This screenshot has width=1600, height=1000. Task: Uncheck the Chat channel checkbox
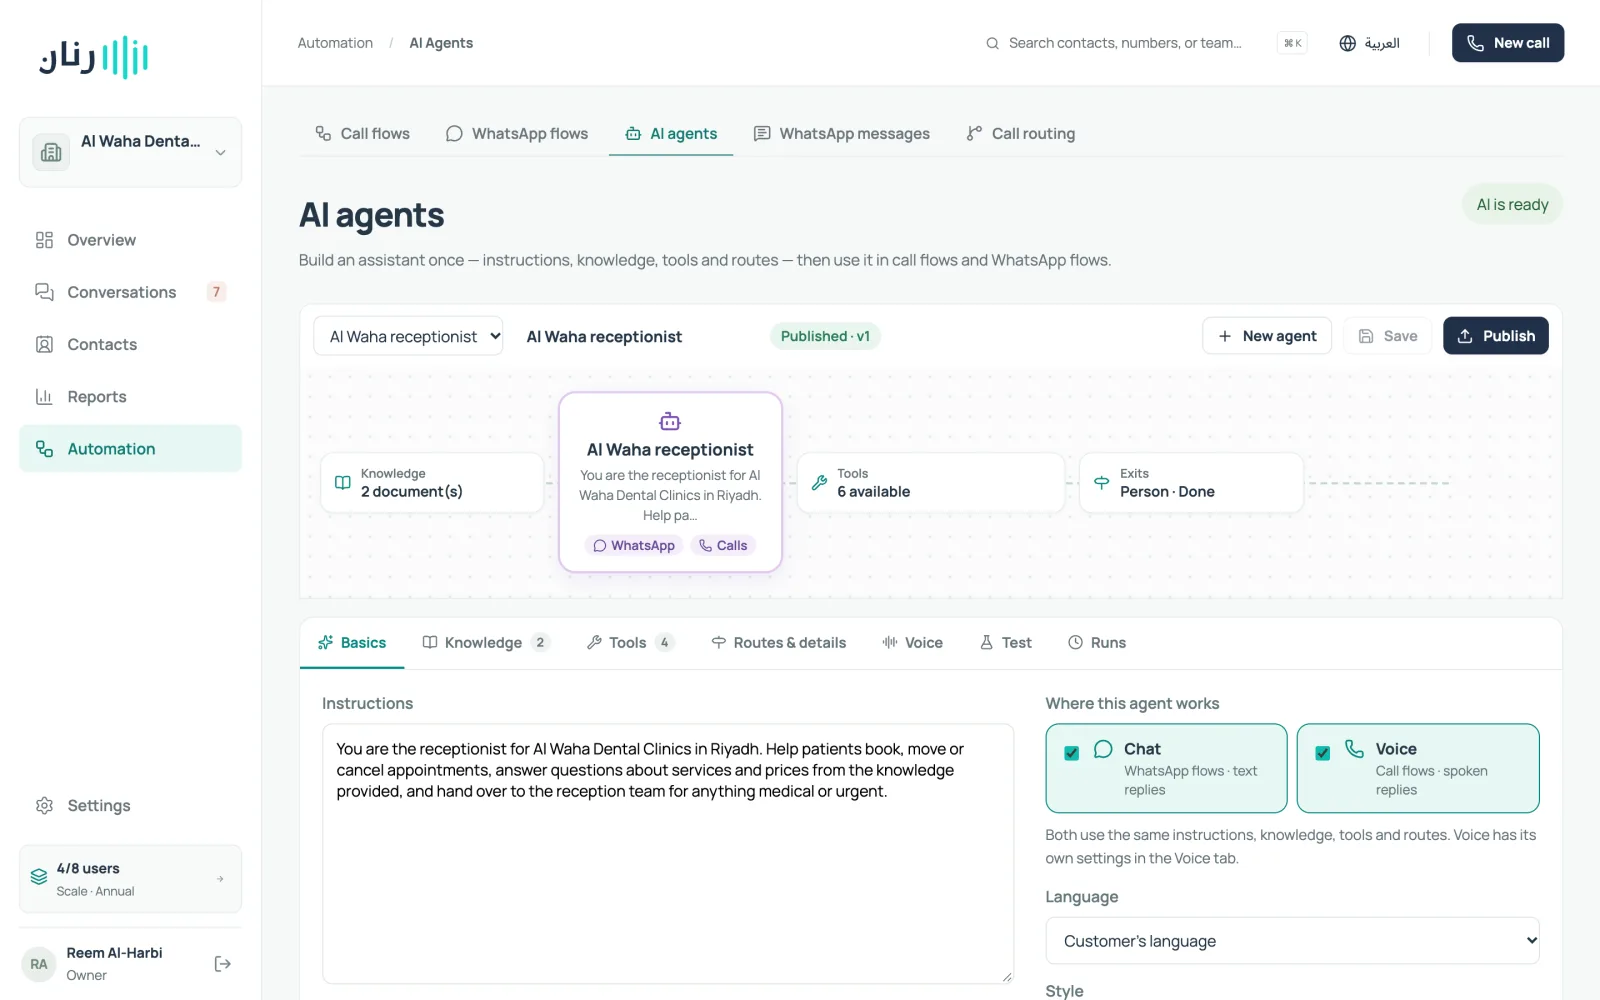(x=1071, y=753)
